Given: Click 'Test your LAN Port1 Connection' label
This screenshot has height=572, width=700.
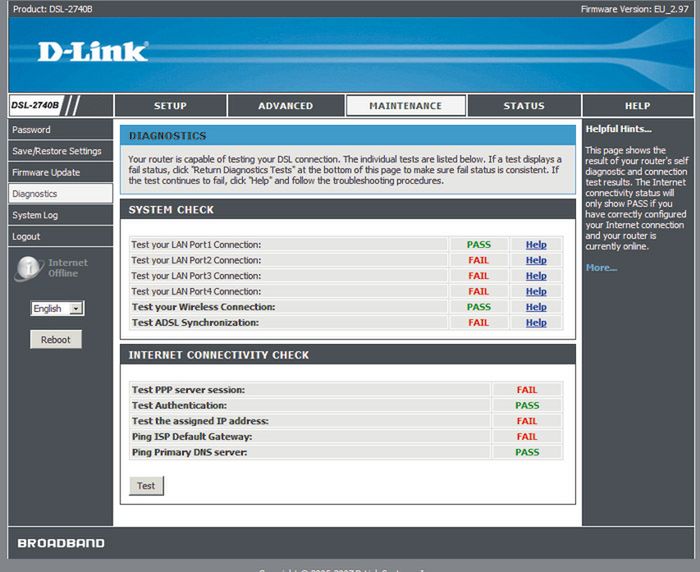Looking at the screenshot, I should point(196,245).
